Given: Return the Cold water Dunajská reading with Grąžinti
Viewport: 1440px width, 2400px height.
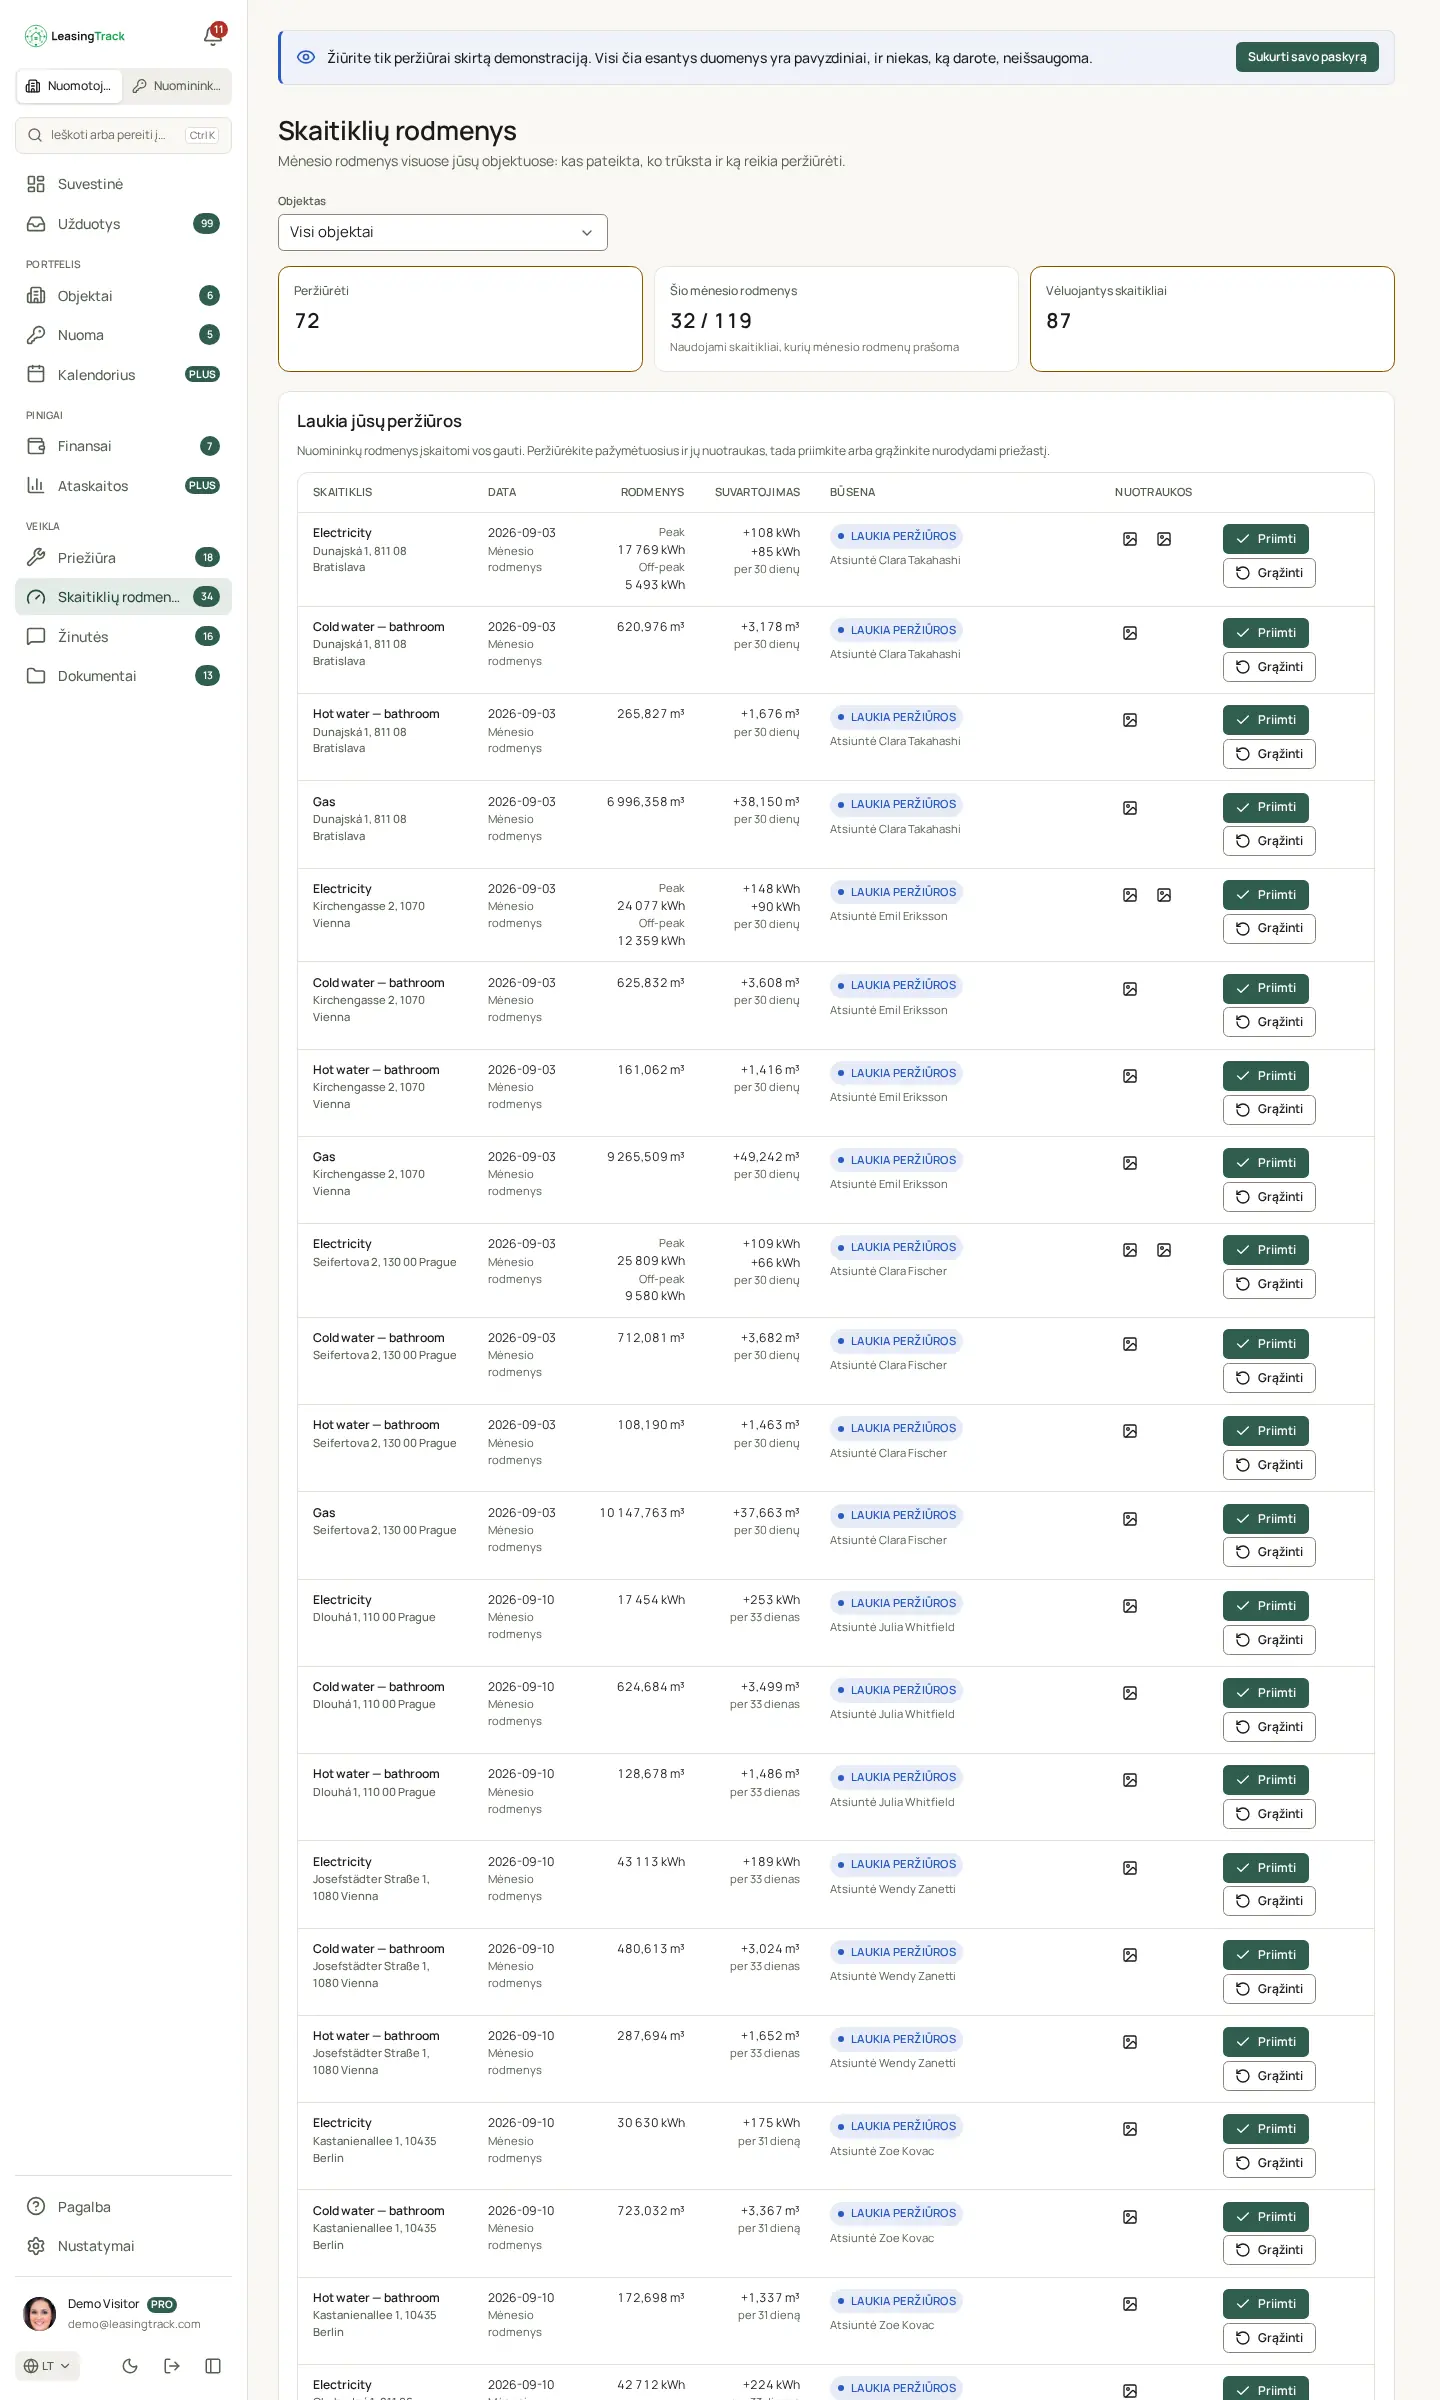Looking at the screenshot, I should 1269,667.
